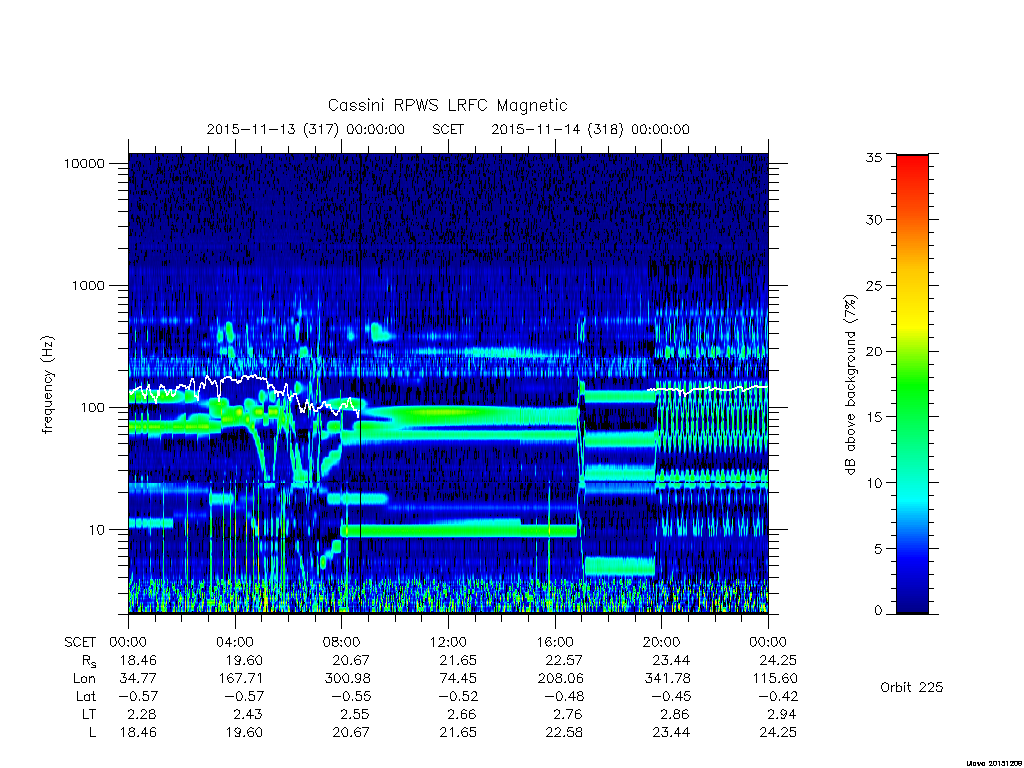Click the 1000 frequency tick label
This screenshot has height=768, width=1024.
88,285
